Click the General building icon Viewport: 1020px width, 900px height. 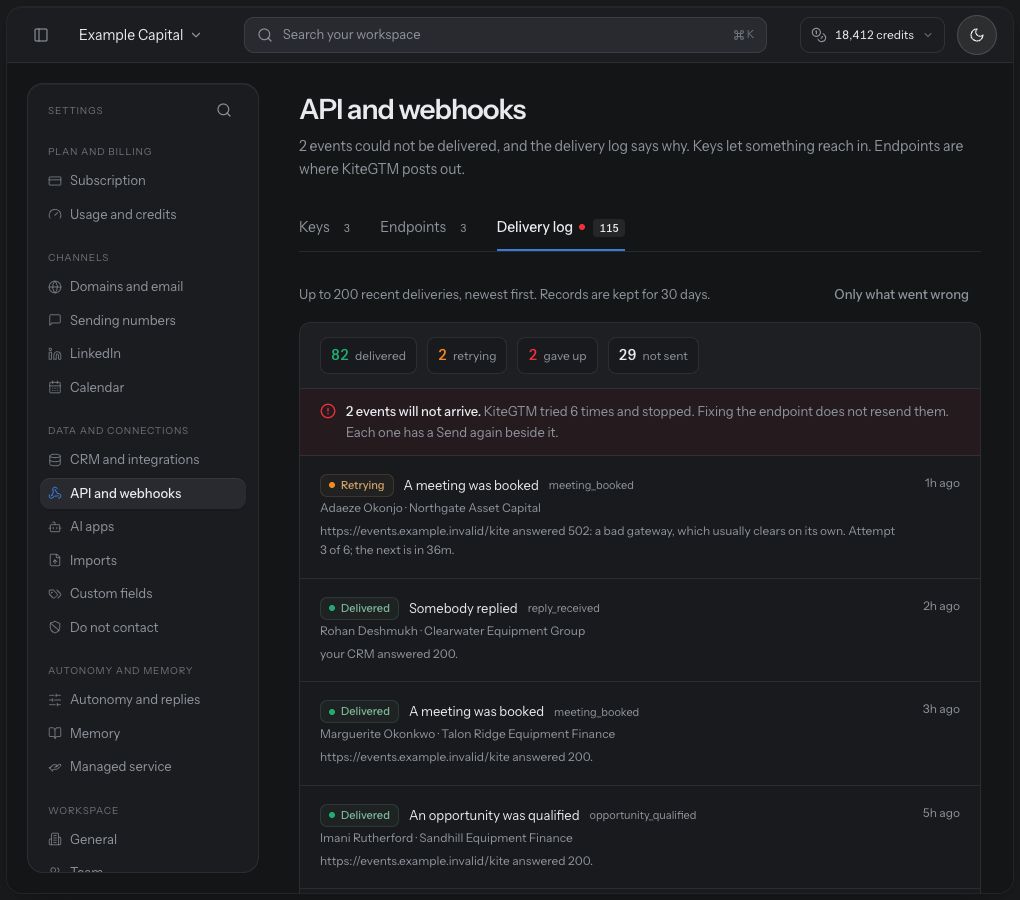55,840
